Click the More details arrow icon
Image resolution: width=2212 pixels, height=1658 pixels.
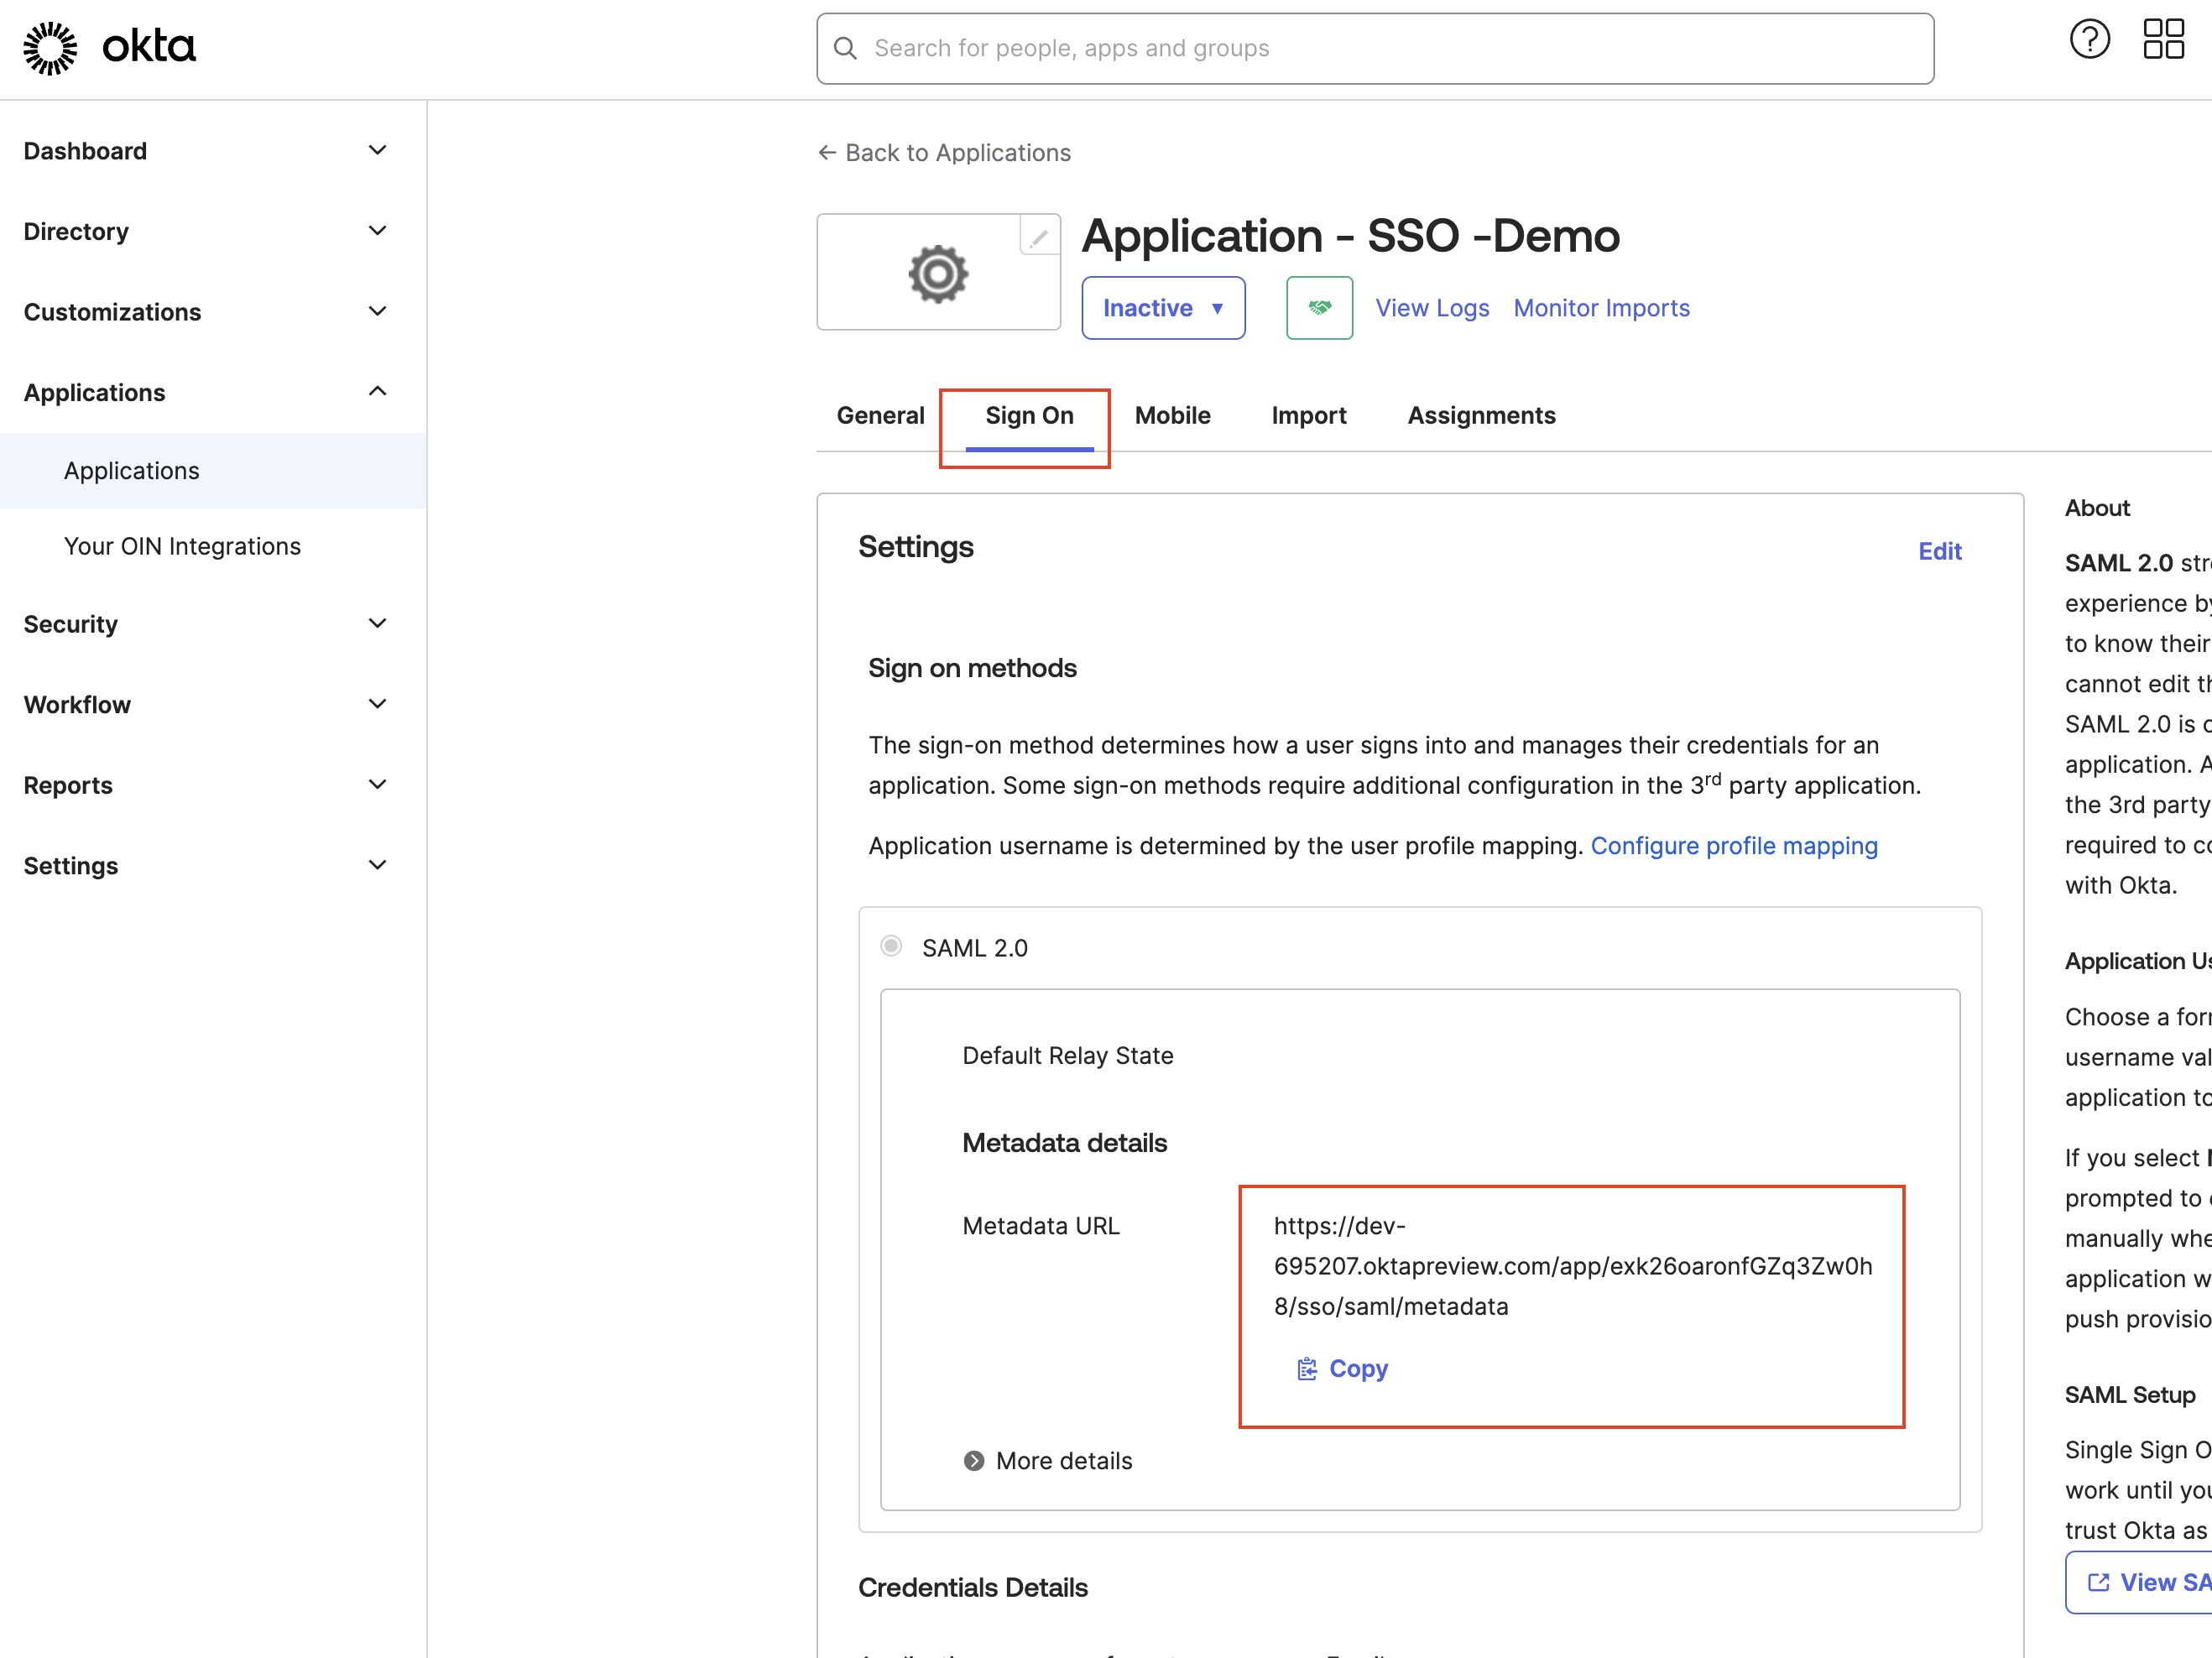[973, 1461]
